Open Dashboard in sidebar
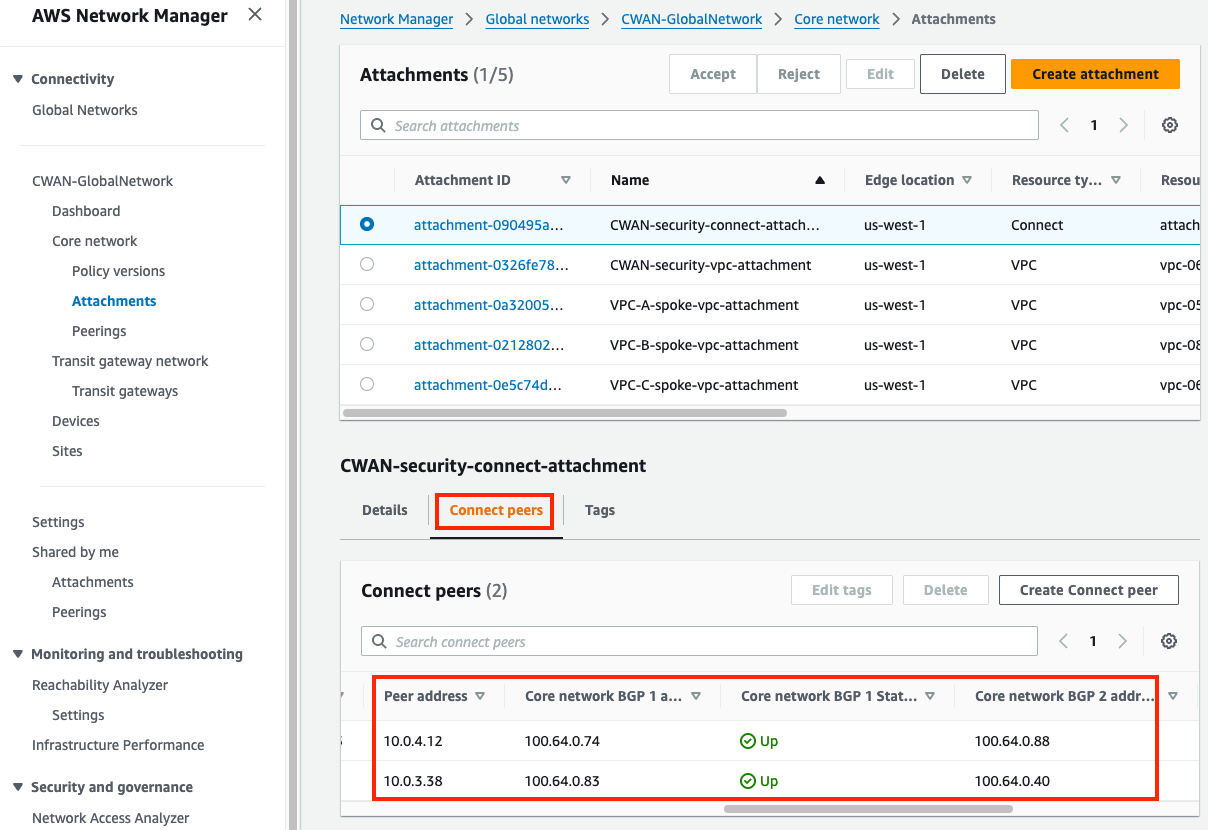 point(86,211)
